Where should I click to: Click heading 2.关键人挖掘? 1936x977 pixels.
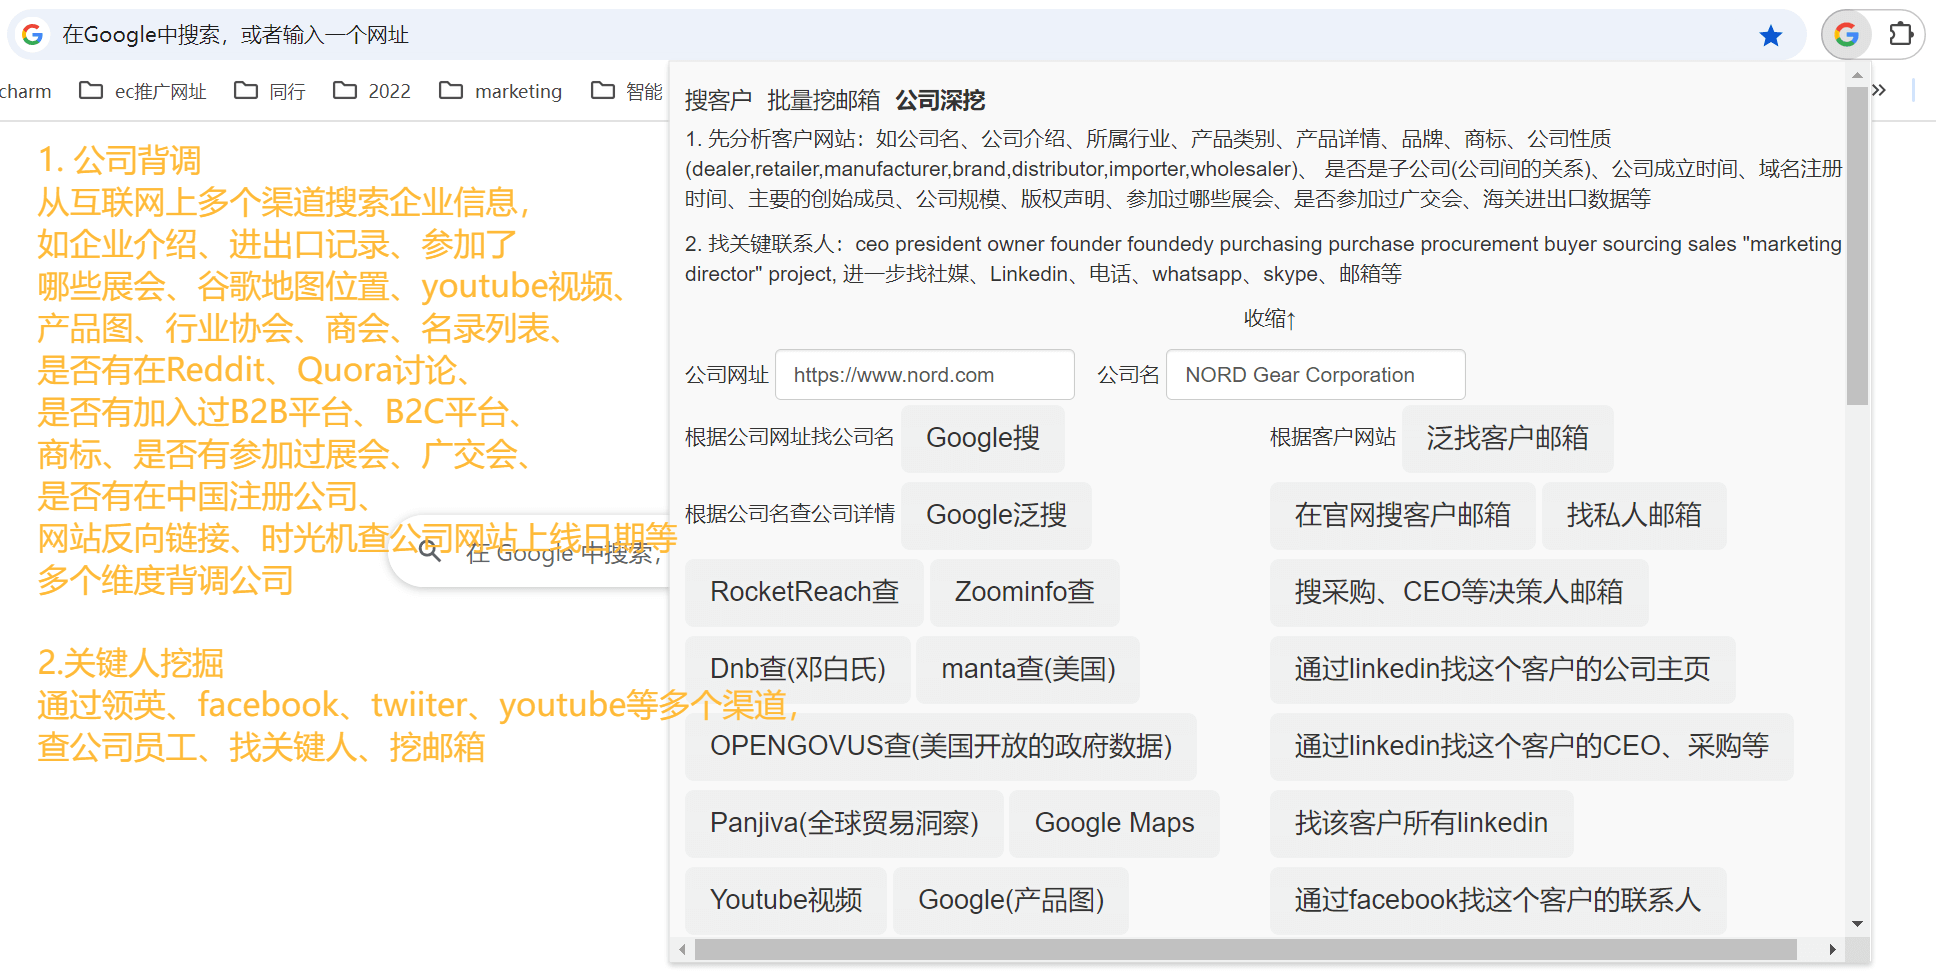pos(130,663)
